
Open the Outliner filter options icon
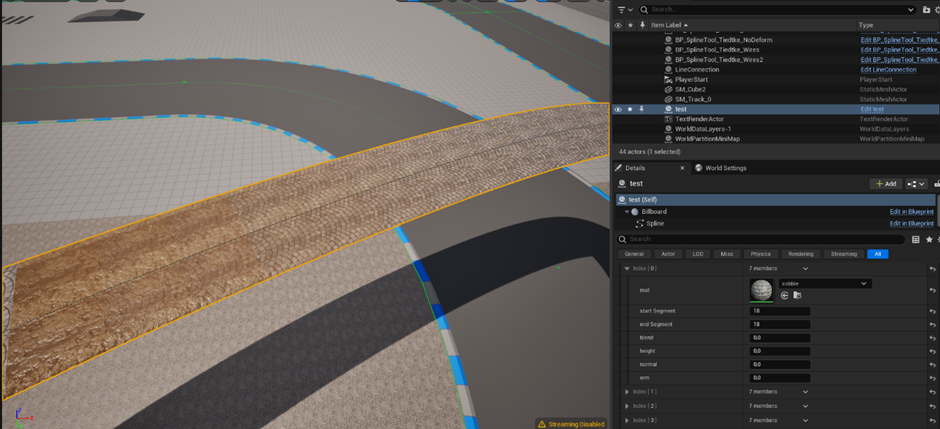point(623,10)
